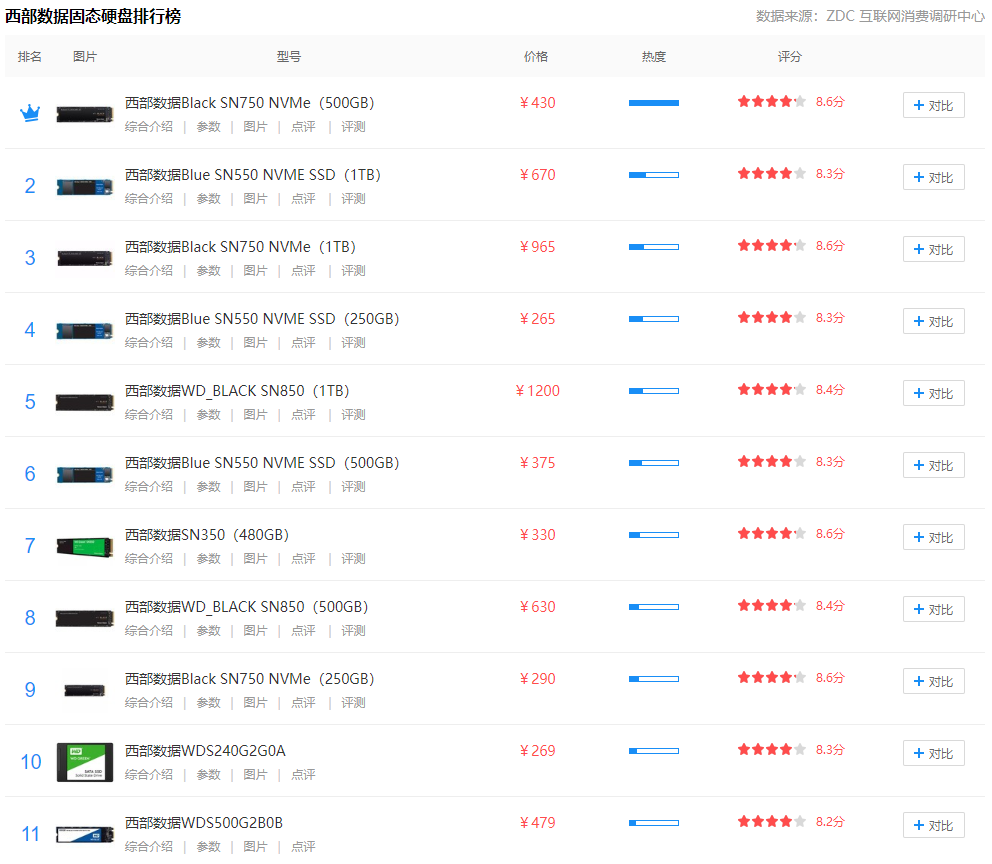Click the 热度 column header
992x864 pixels.
(653, 57)
